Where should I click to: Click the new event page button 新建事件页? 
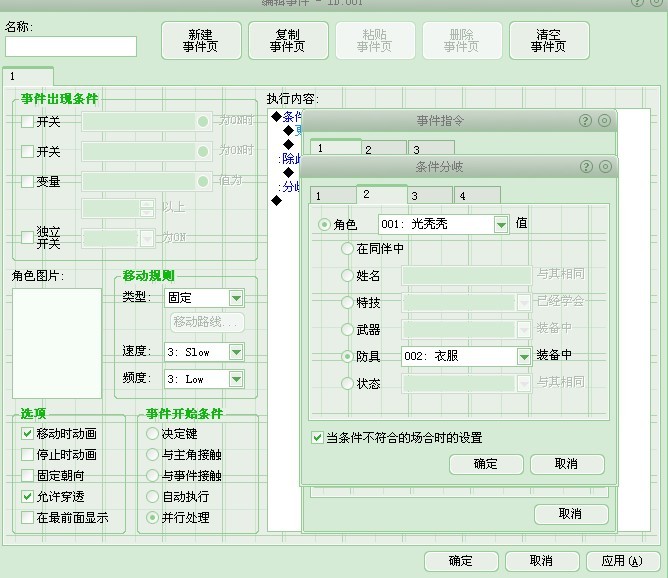201,40
